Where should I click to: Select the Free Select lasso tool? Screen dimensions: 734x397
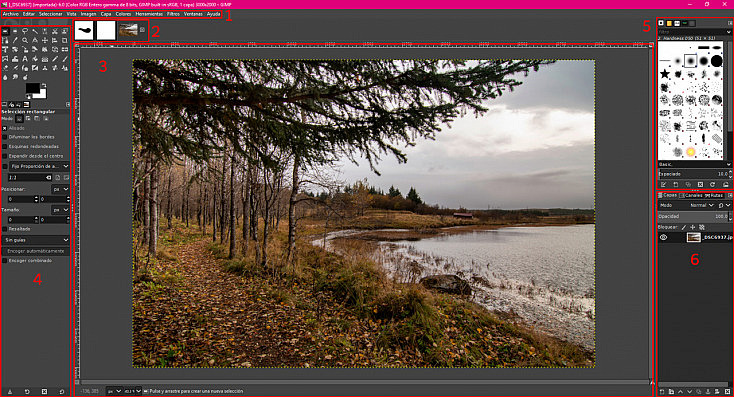(x=25, y=31)
